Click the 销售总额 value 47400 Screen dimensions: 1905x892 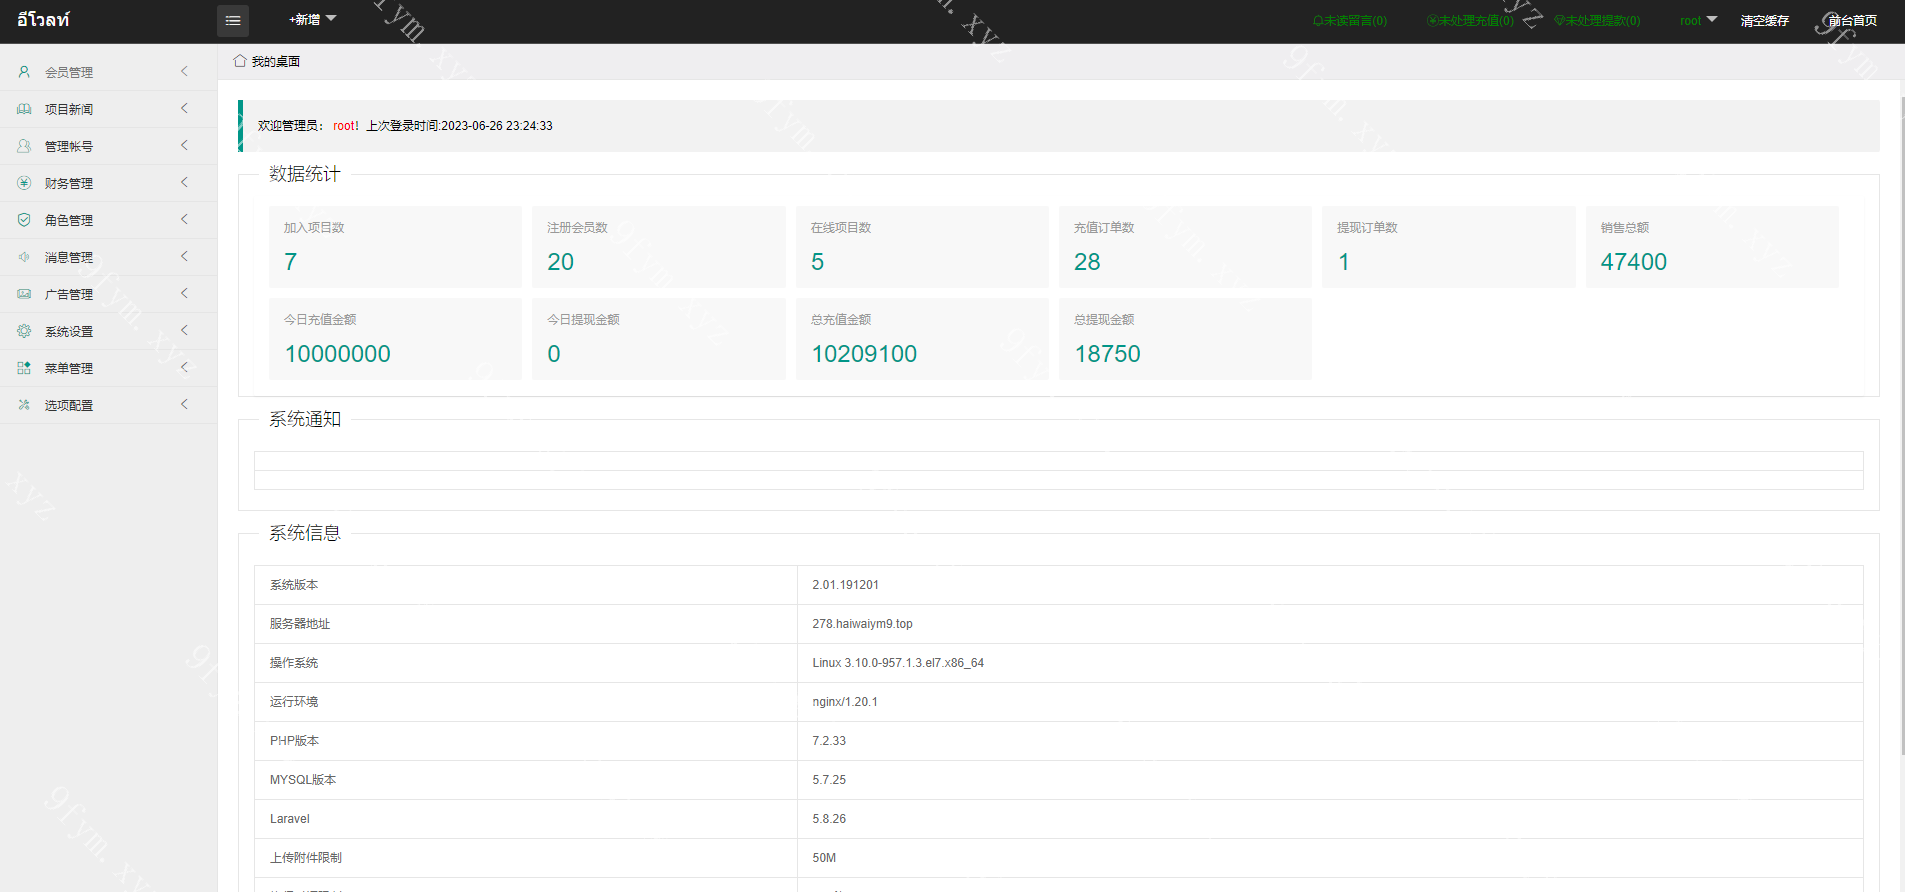(x=1634, y=262)
